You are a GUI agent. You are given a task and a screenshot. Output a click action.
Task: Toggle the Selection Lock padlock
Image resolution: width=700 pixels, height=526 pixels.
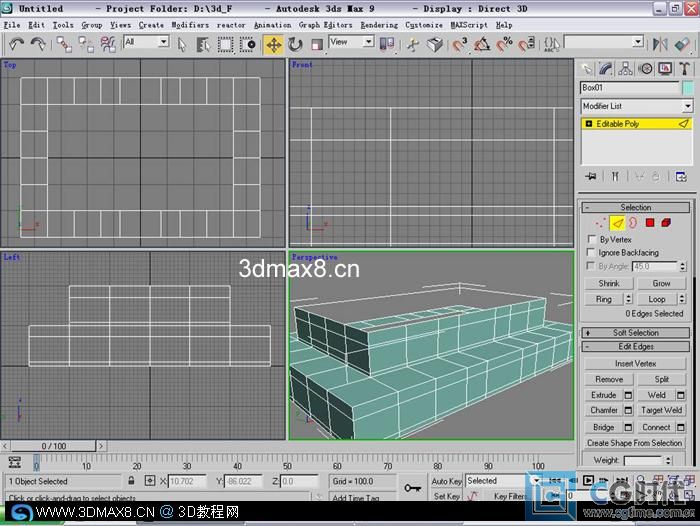(131, 481)
